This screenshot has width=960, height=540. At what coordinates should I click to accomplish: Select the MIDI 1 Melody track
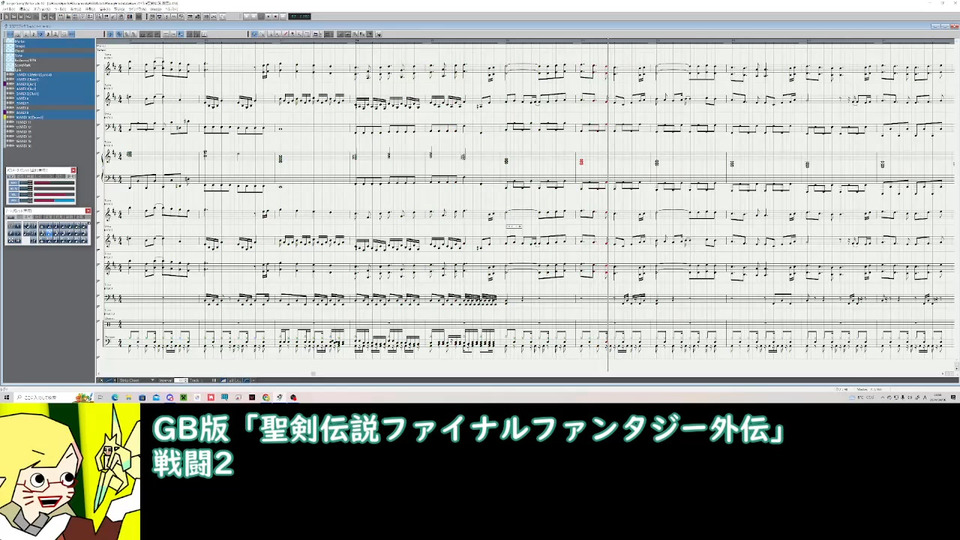pos(50,75)
